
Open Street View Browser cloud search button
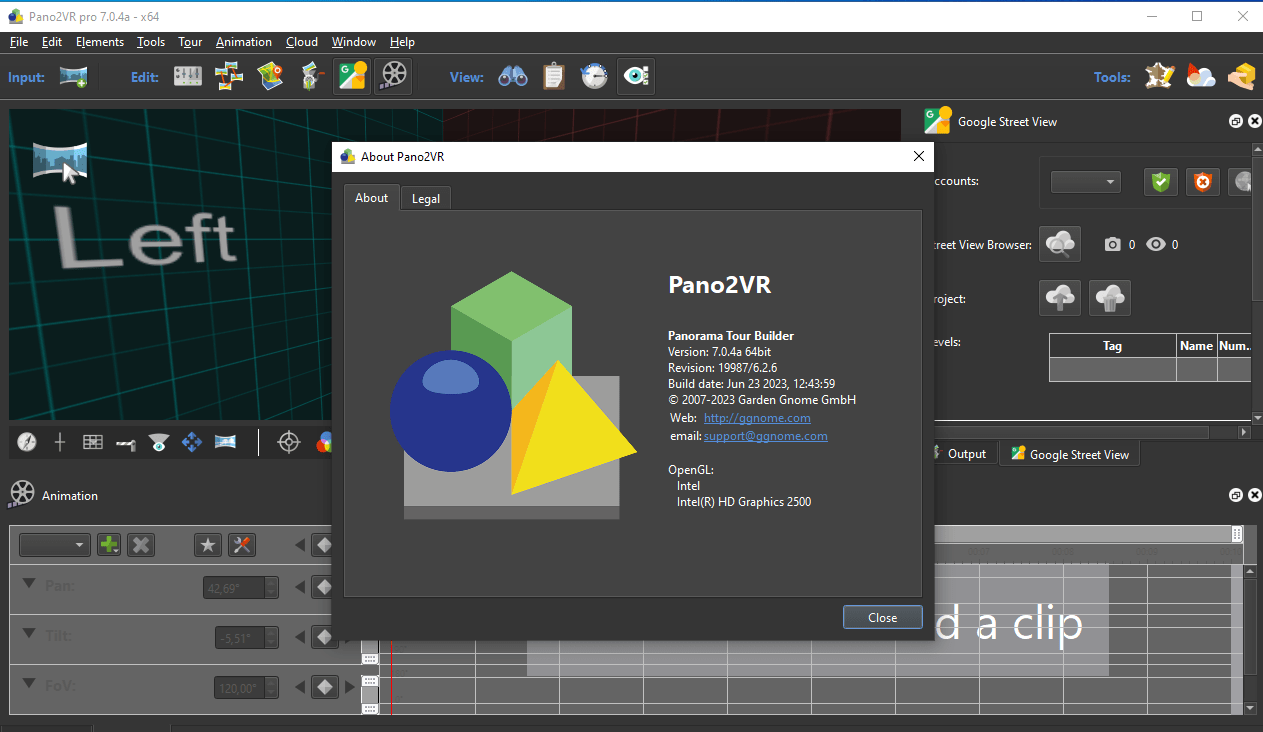point(1060,244)
